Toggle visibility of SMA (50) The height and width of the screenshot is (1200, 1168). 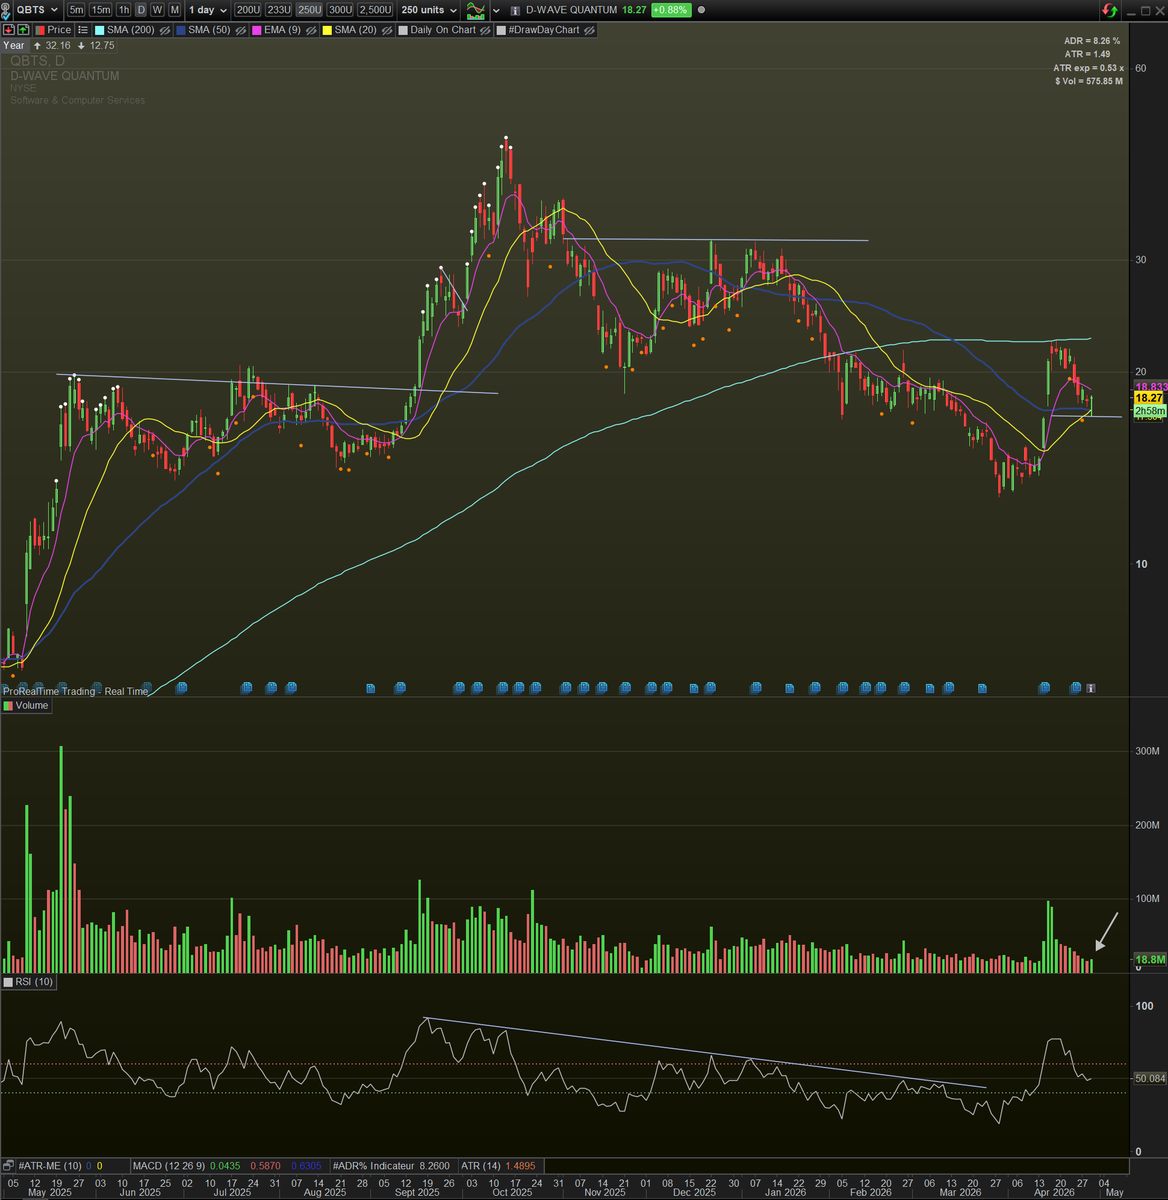pos(241,30)
